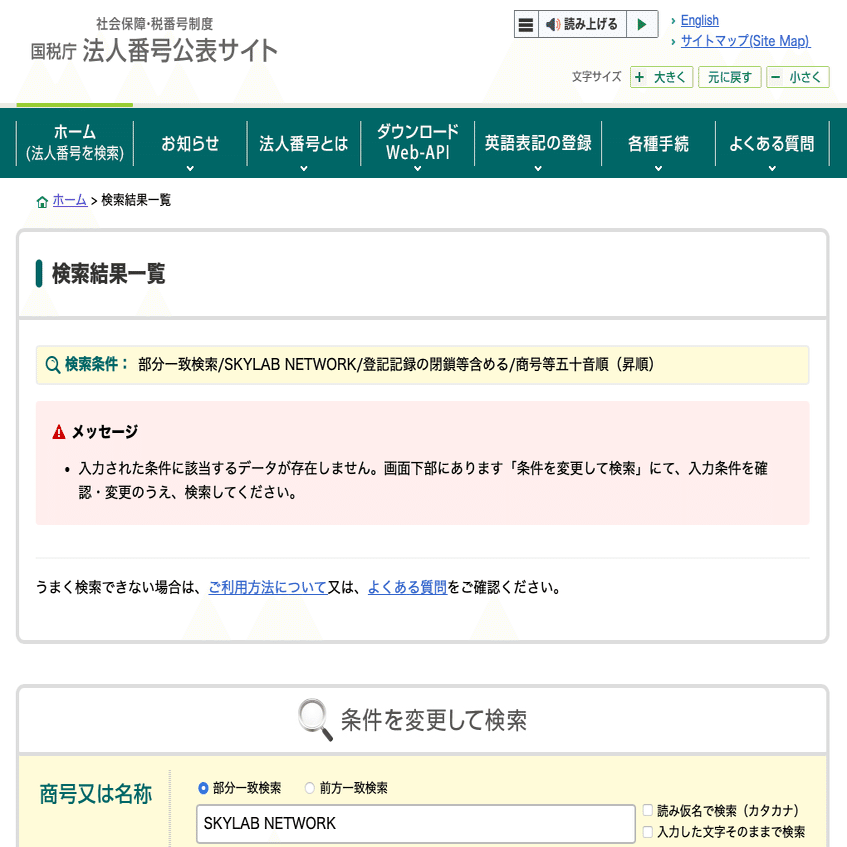Screen dimensions: 847x847
Task: Increase font size with 大きく button
Action: coord(661,77)
